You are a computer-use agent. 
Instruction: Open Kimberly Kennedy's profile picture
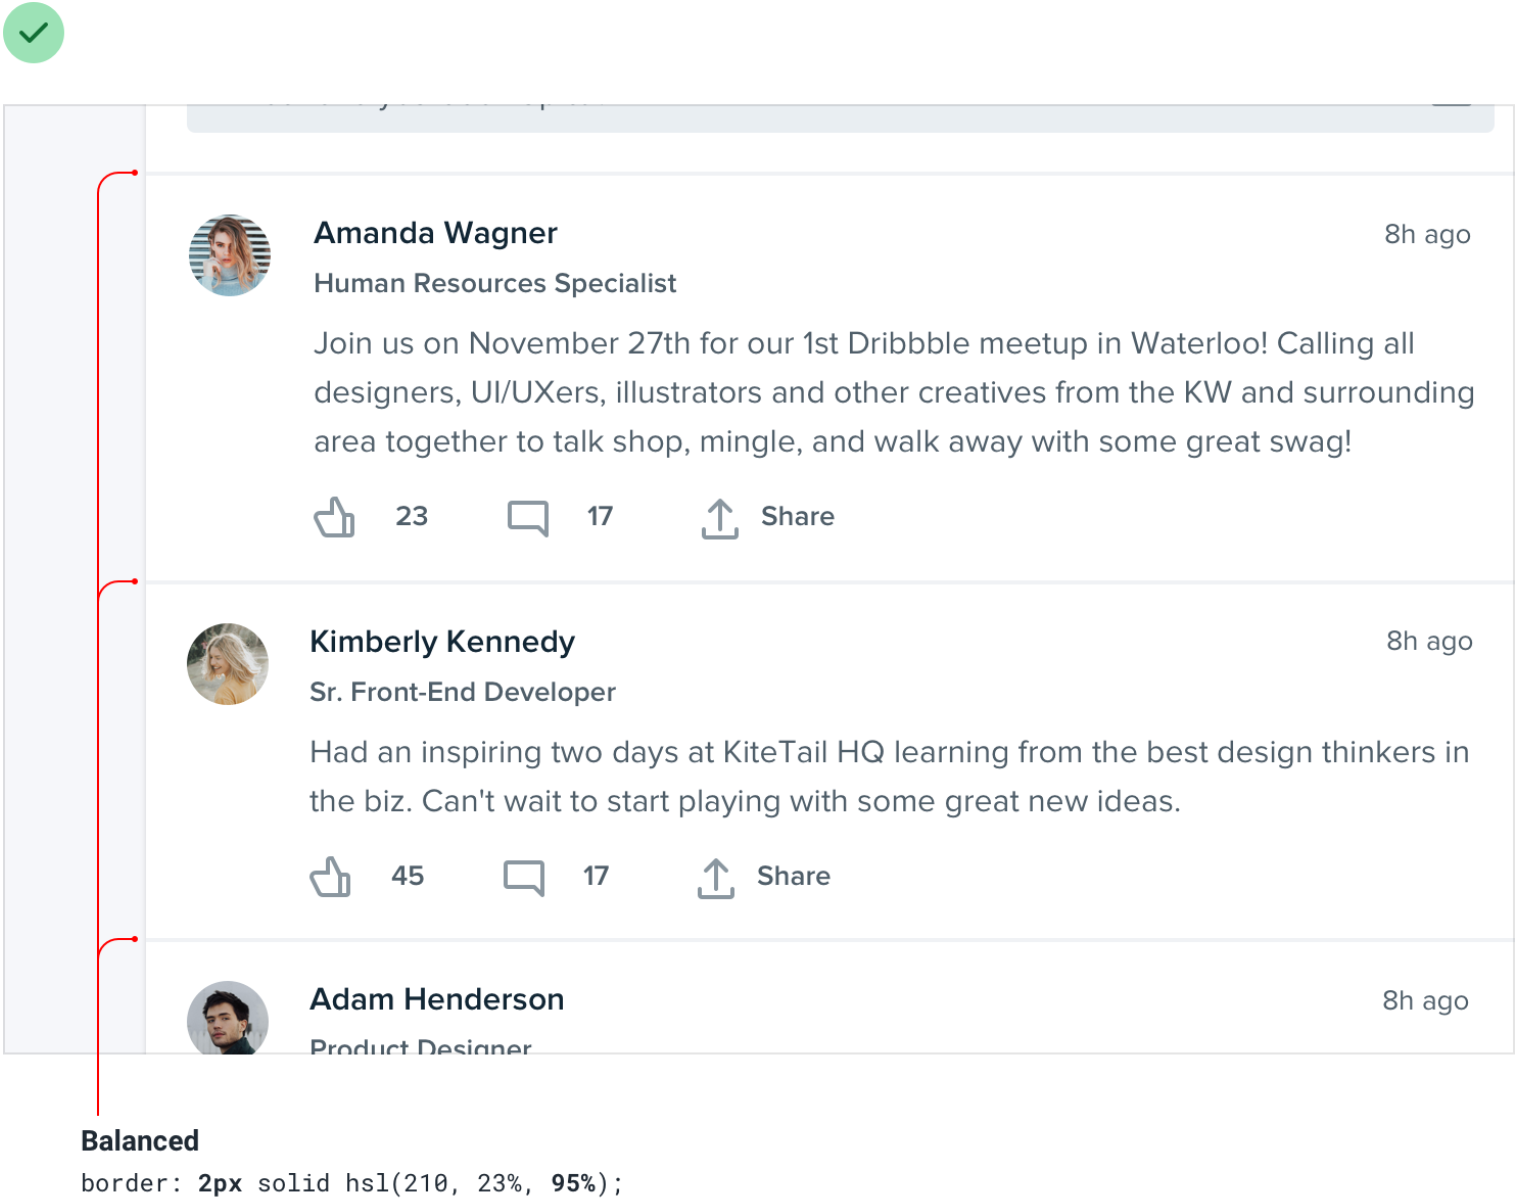coord(228,664)
